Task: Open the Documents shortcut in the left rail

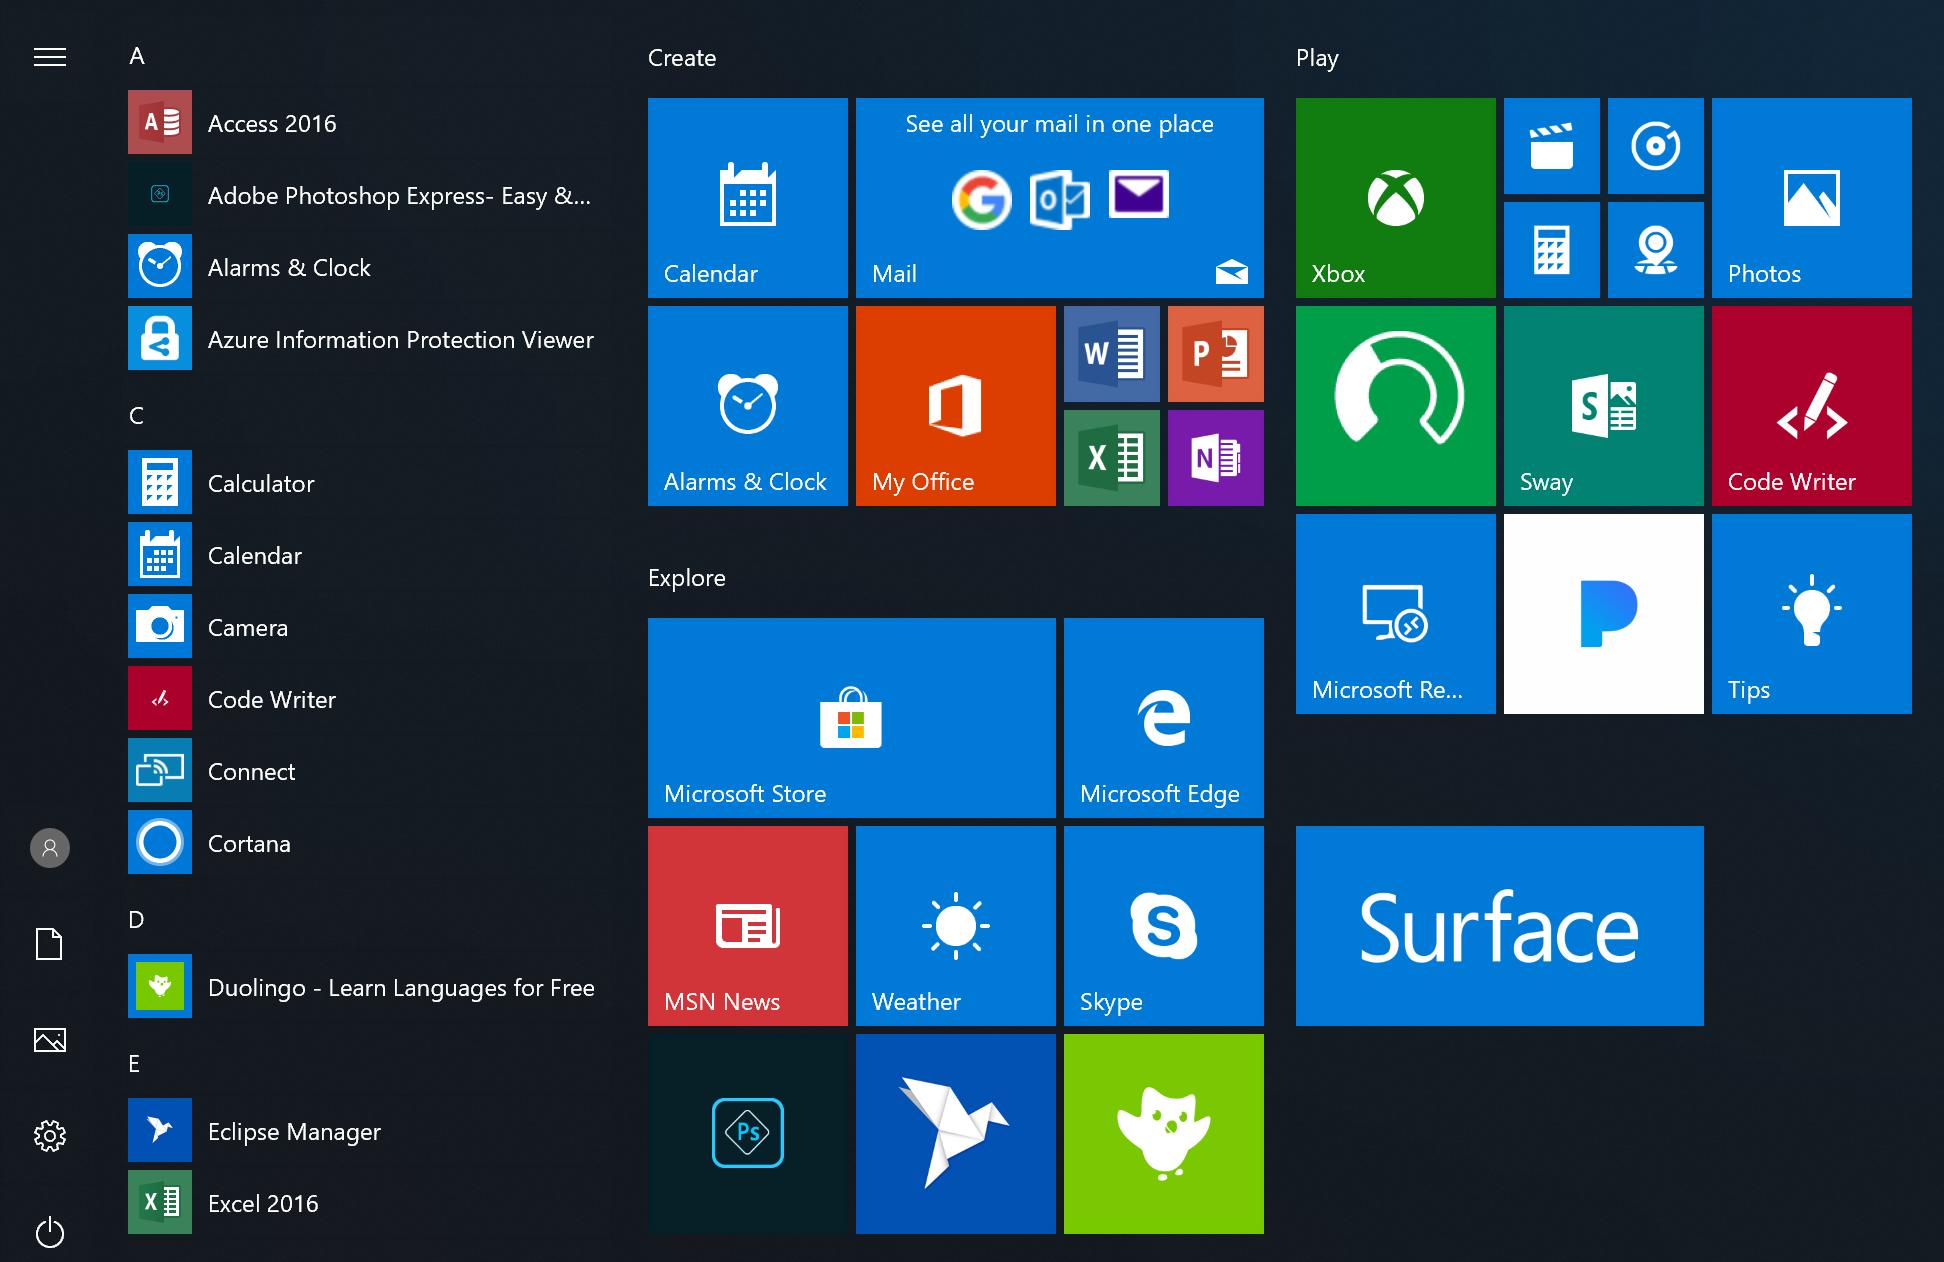Action: point(49,943)
